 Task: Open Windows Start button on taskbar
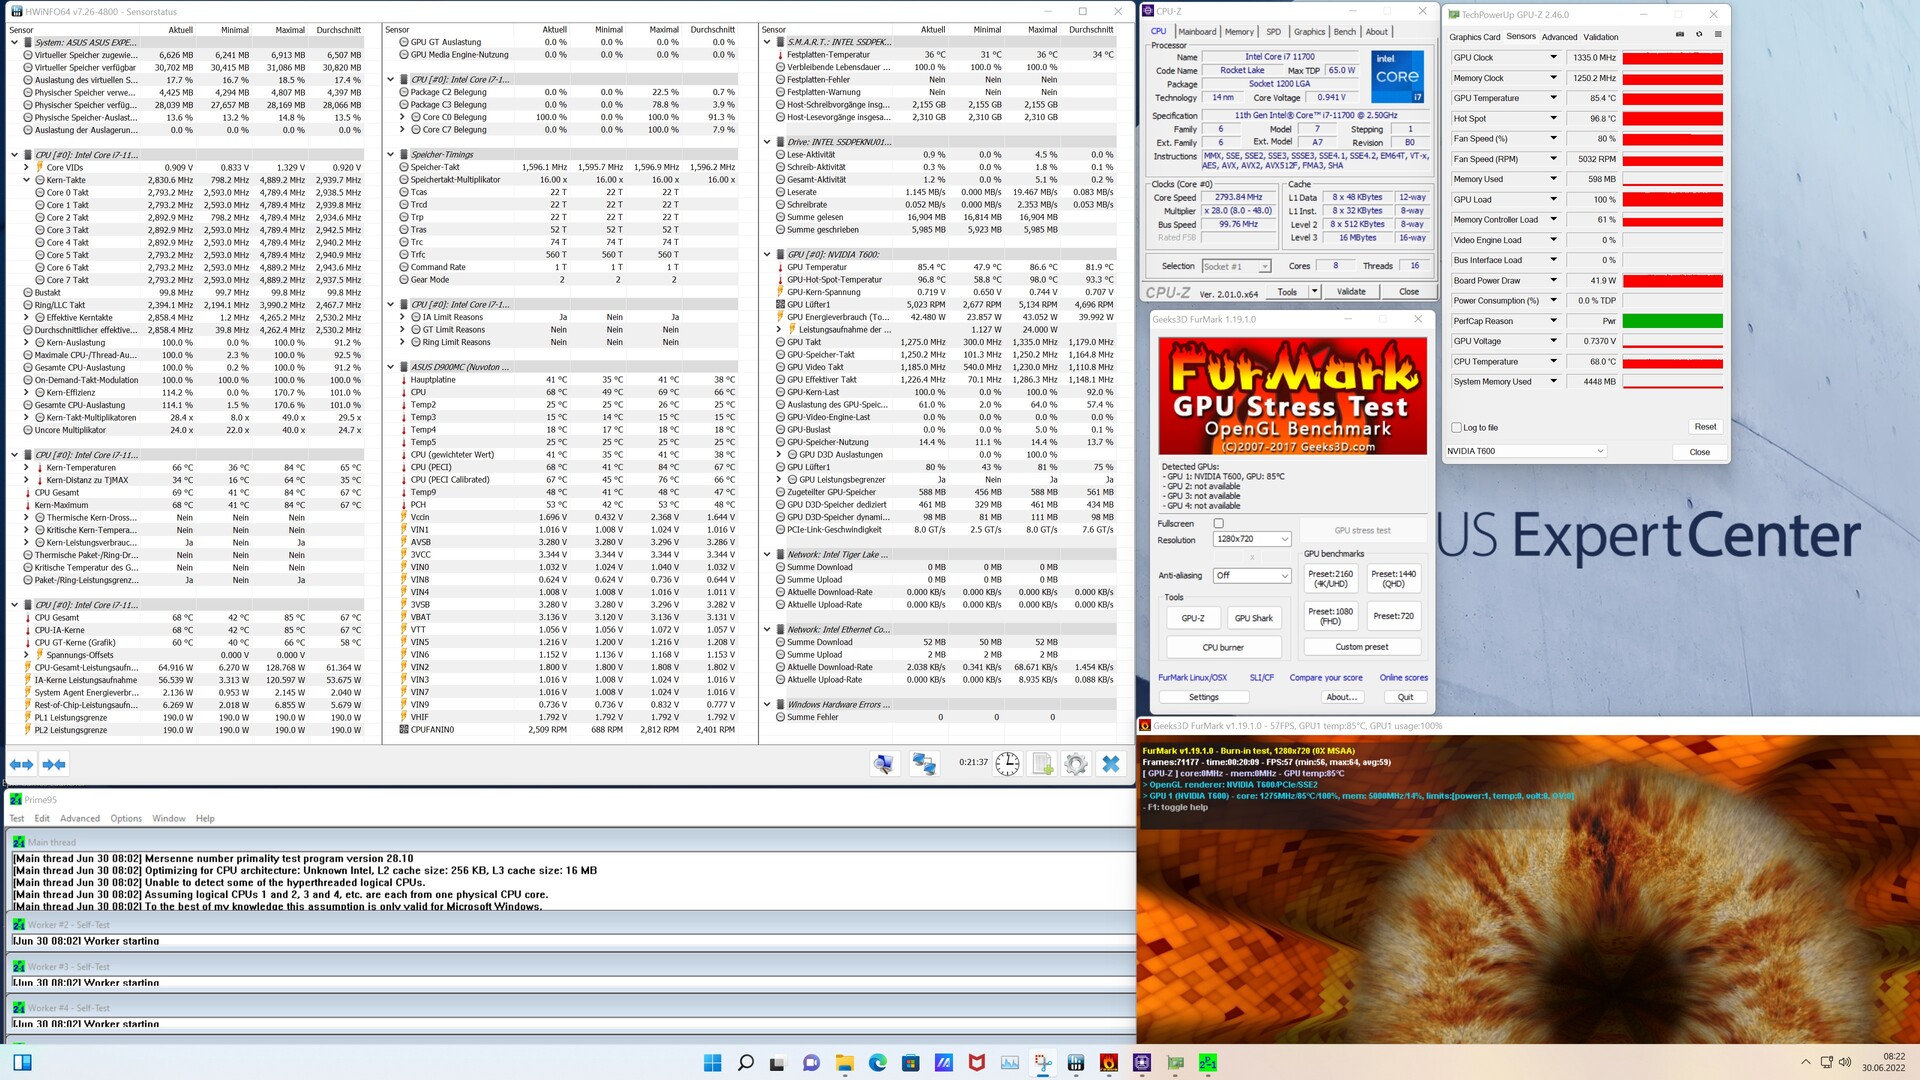point(712,1063)
